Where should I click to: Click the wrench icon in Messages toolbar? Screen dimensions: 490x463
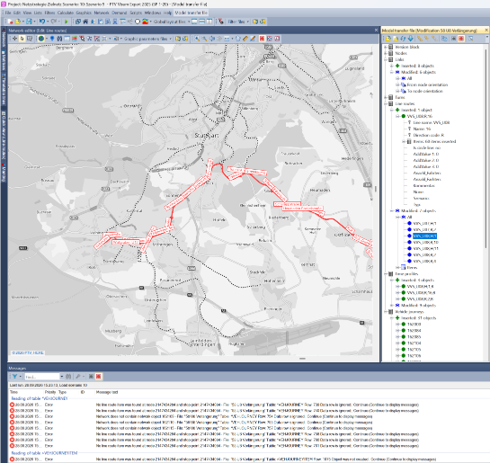pos(78,376)
